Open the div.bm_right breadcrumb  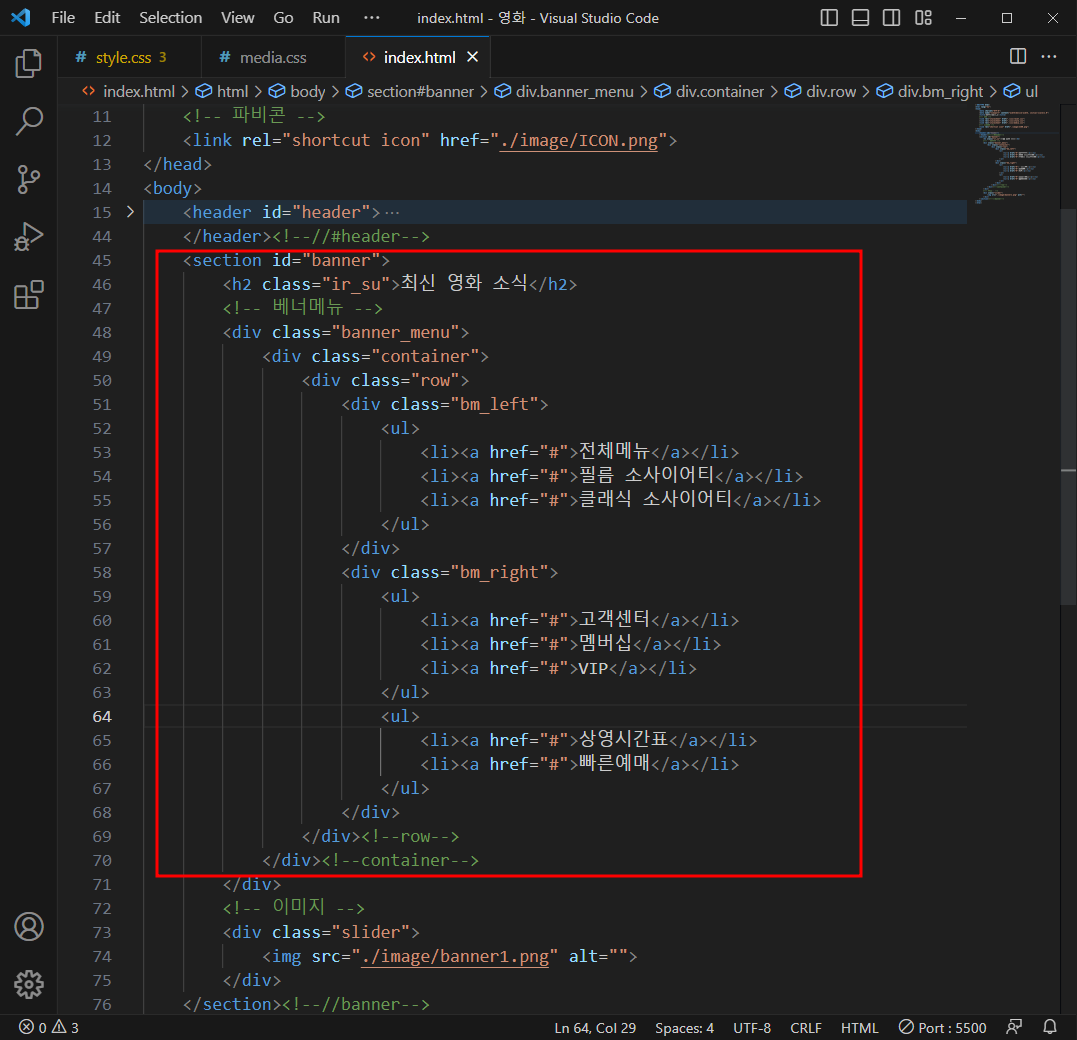point(930,91)
